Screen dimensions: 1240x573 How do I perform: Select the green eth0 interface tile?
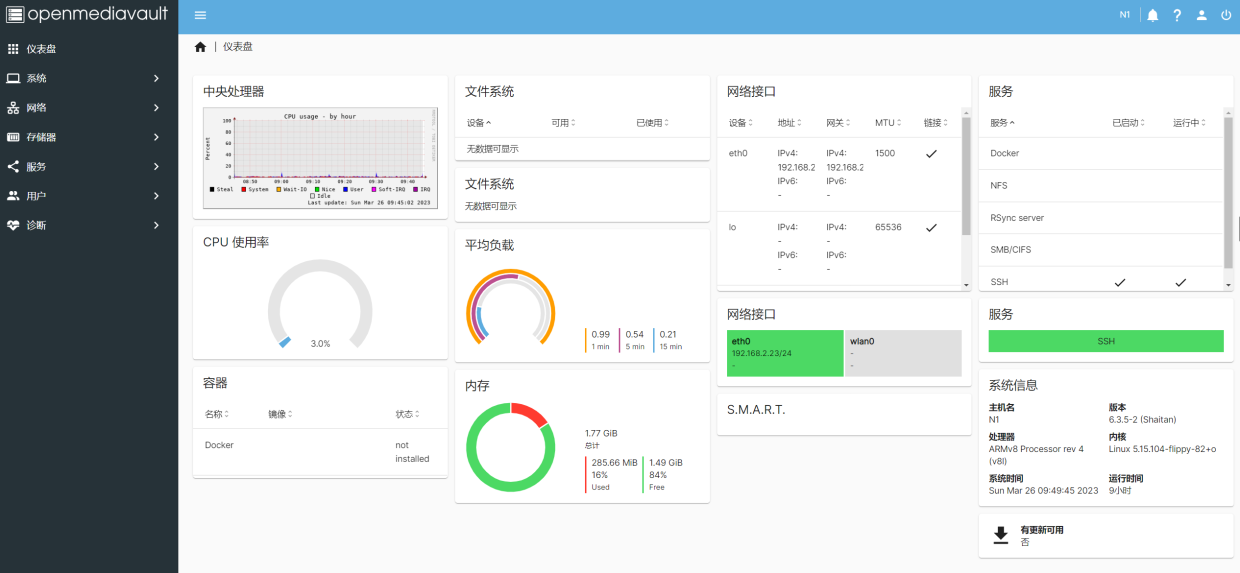click(785, 353)
